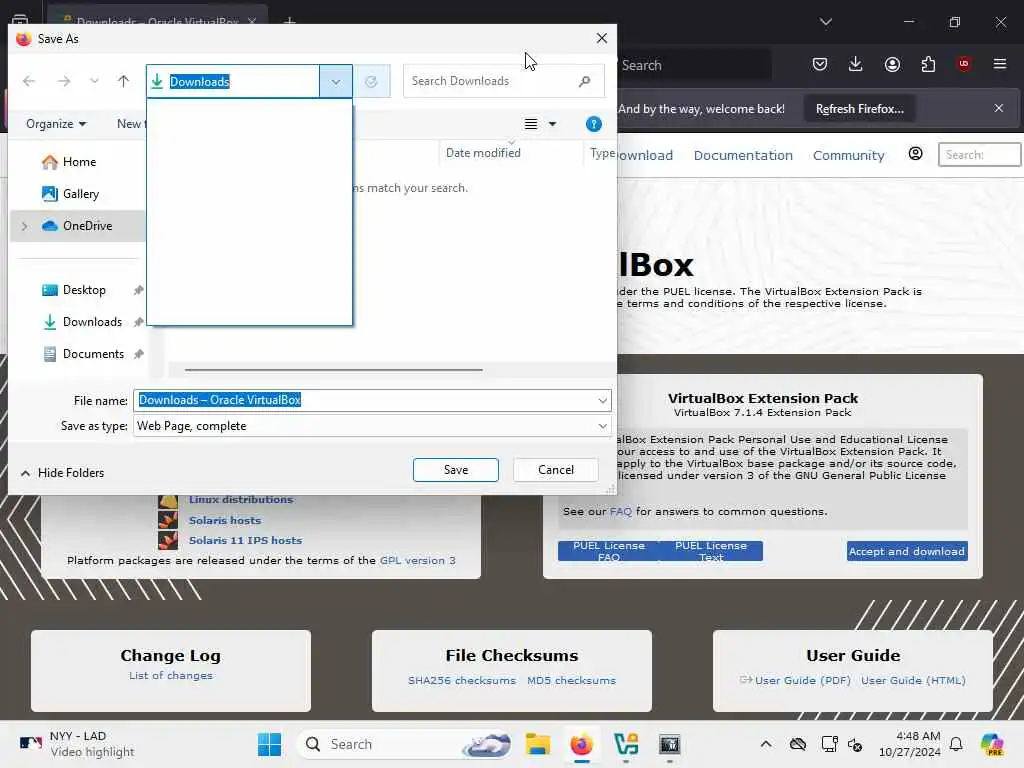Open view options dropdown arrow
The height and width of the screenshot is (768, 1024).
(552, 124)
